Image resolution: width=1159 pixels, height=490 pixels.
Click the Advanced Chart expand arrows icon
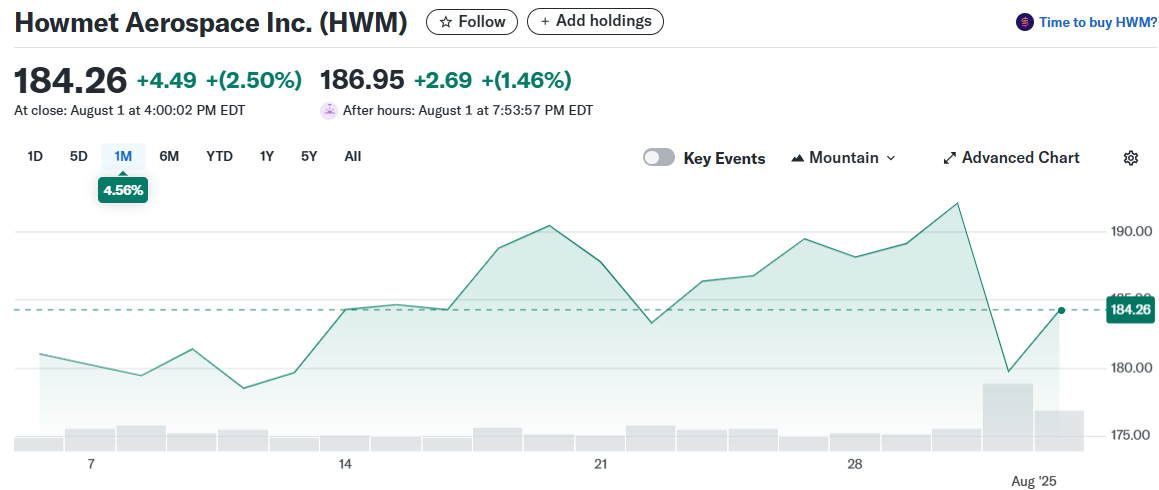click(950, 158)
